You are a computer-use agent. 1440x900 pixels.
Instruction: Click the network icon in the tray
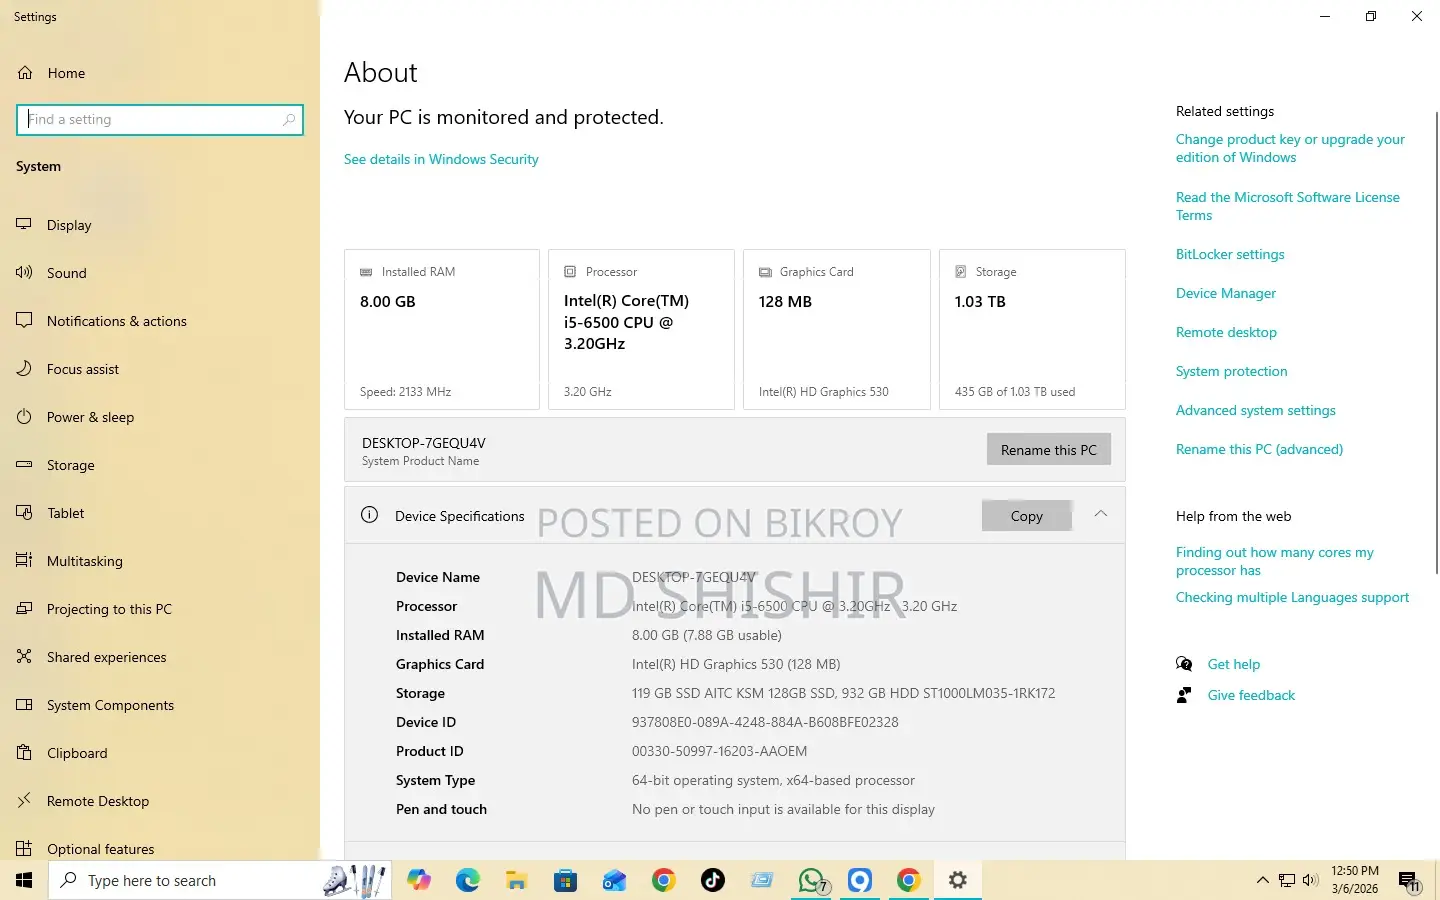pyautogui.click(x=1287, y=880)
